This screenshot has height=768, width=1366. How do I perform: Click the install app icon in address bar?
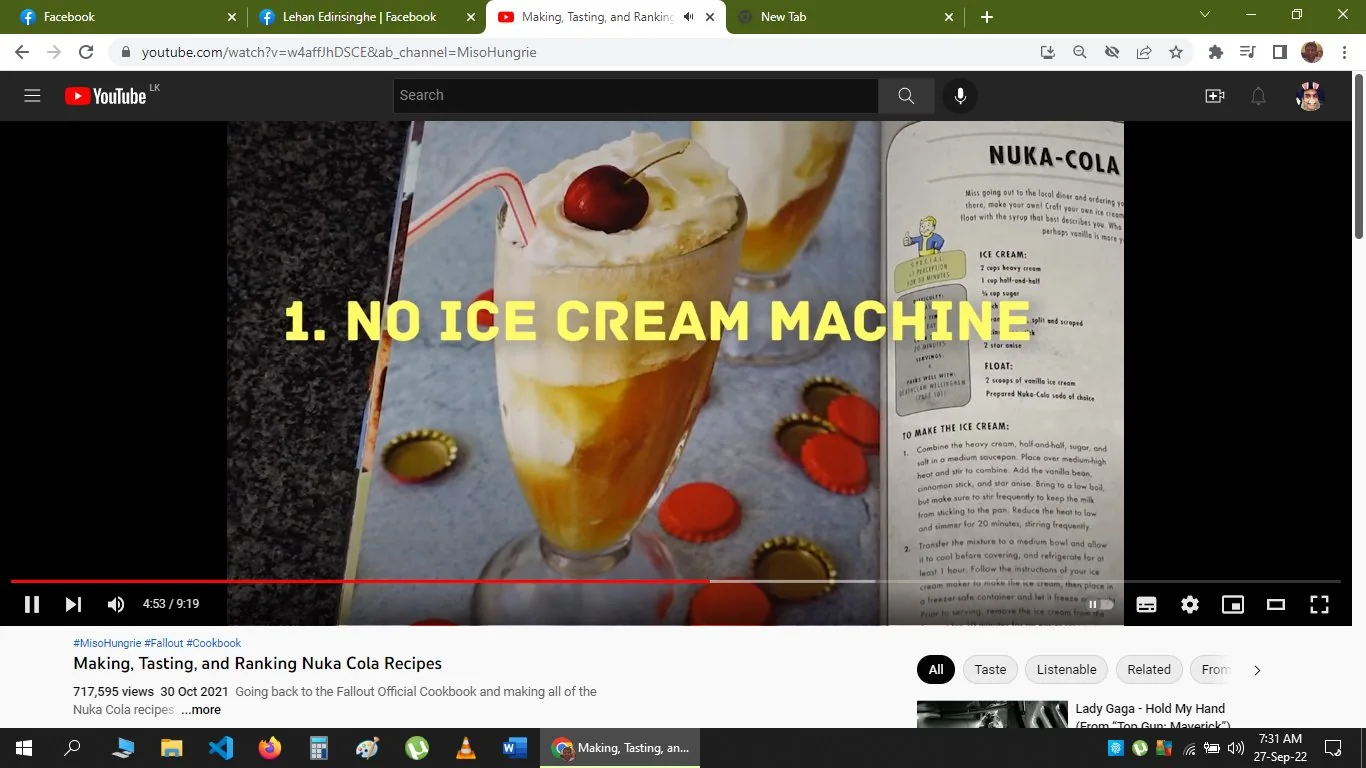pos(1048,52)
